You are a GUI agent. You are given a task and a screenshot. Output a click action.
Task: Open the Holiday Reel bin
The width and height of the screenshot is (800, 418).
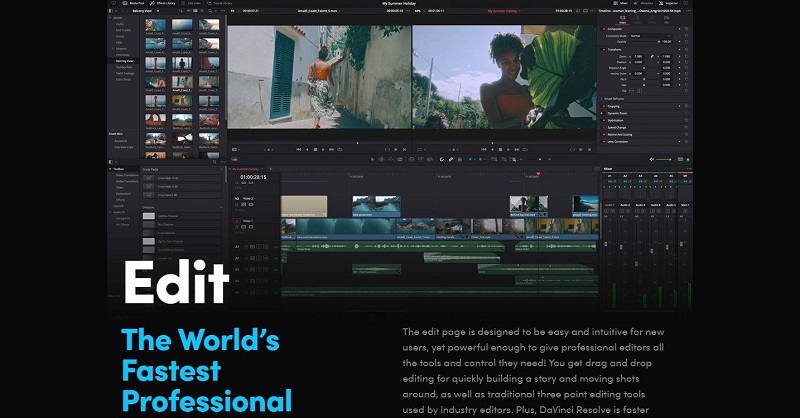pyautogui.click(x=124, y=67)
